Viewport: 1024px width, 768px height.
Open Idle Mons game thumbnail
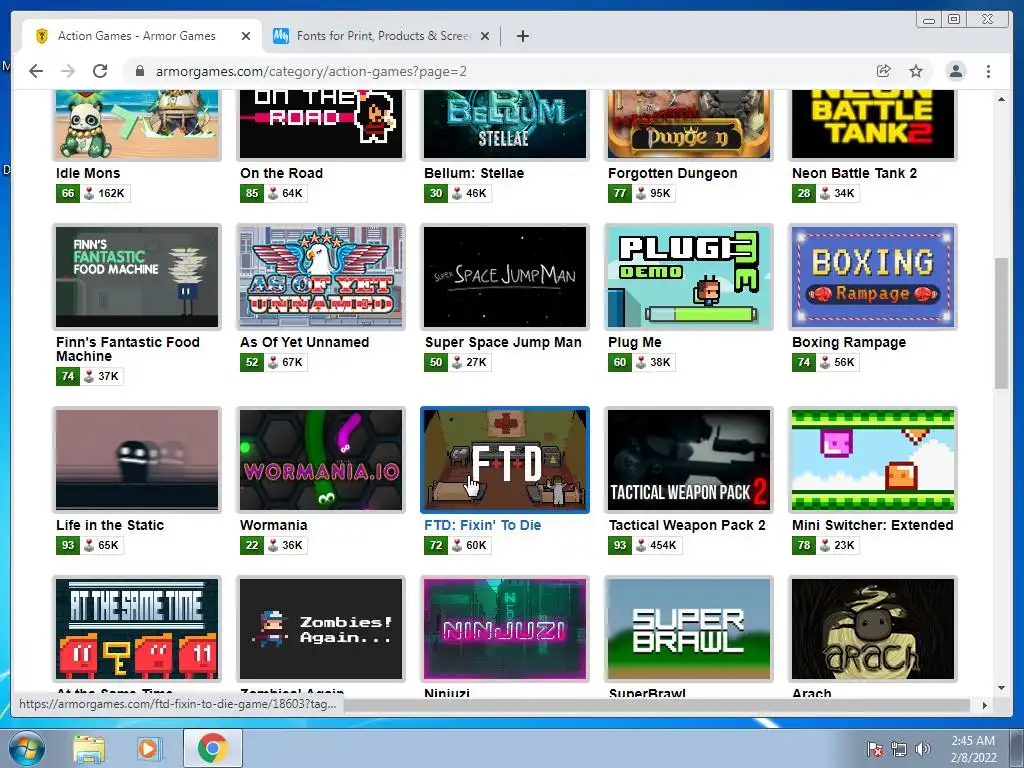pyautogui.click(x=137, y=124)
